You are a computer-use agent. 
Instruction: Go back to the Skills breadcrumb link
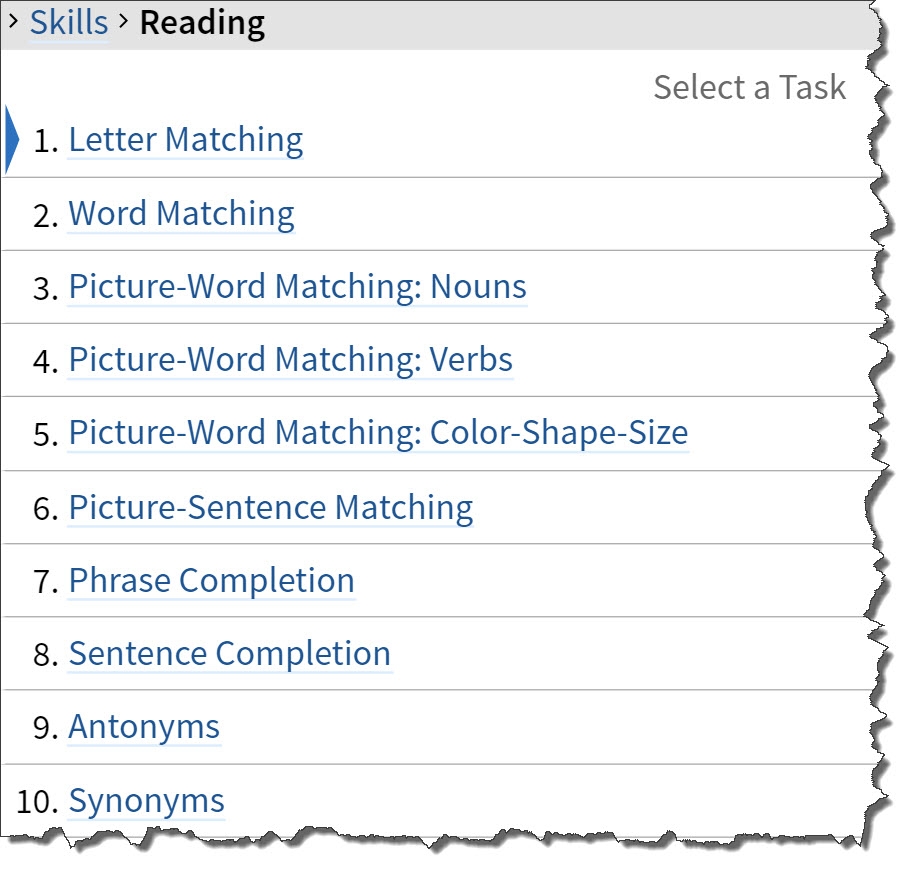pyautogui.click(x=68, y=22)
